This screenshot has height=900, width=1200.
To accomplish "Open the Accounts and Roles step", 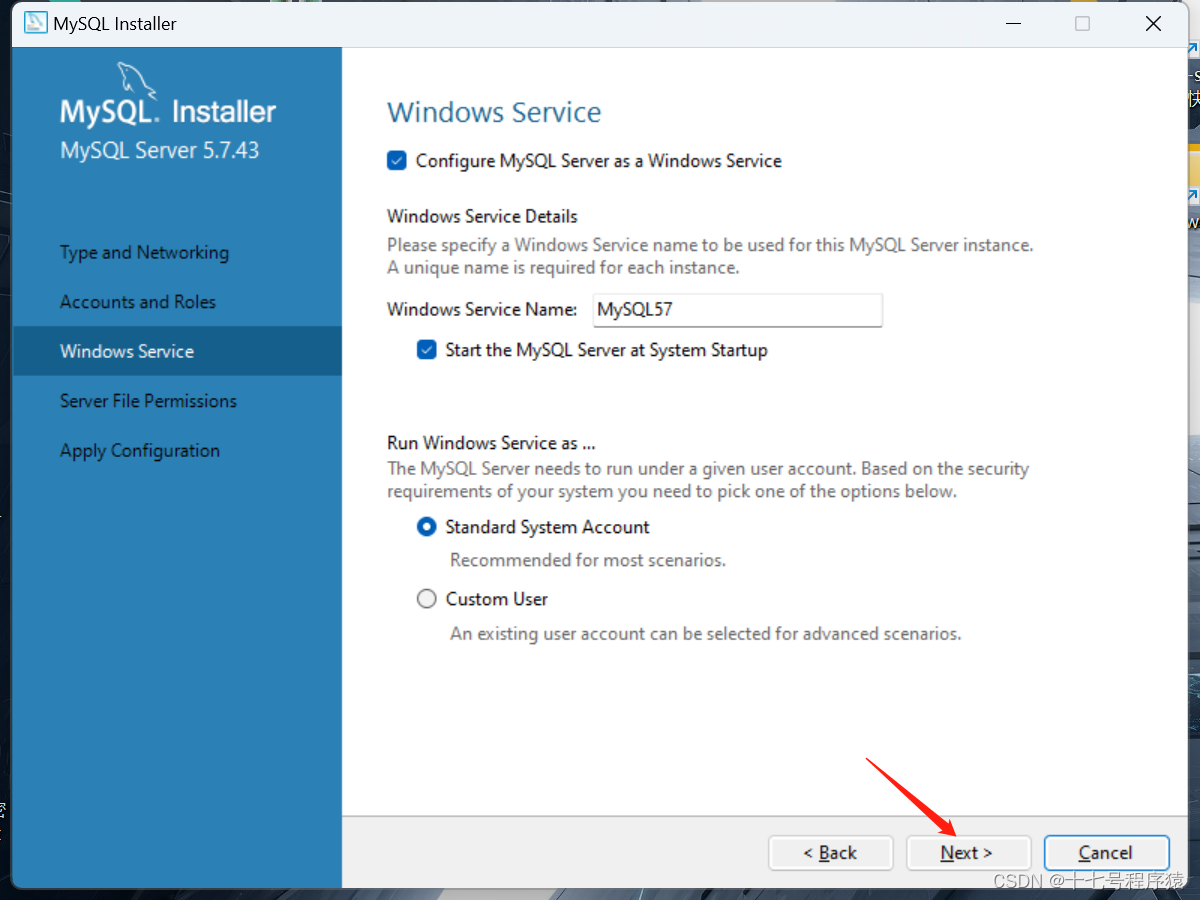I will 138,302.
